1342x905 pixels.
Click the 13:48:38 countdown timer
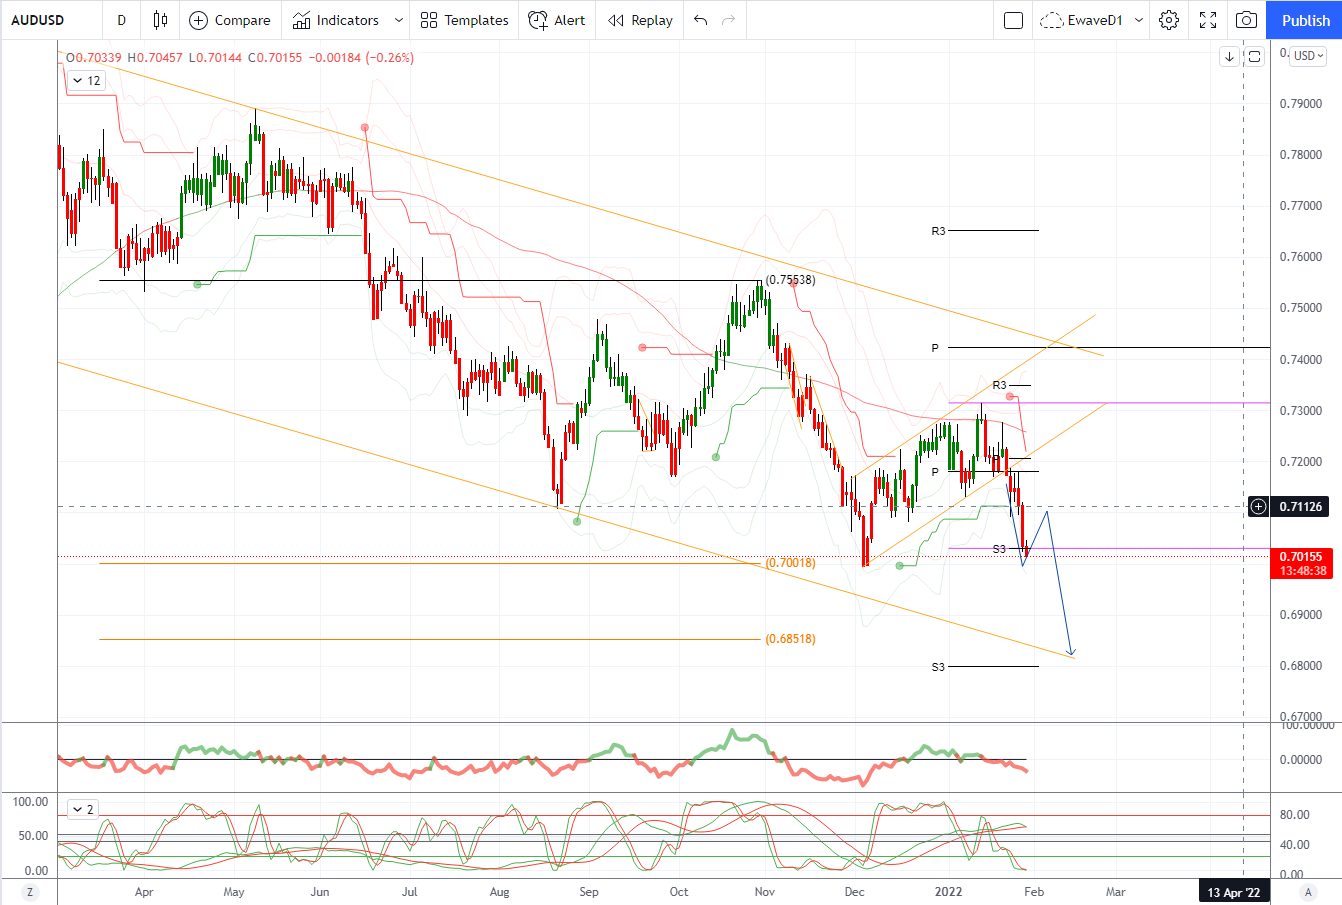pos(1301,571)
